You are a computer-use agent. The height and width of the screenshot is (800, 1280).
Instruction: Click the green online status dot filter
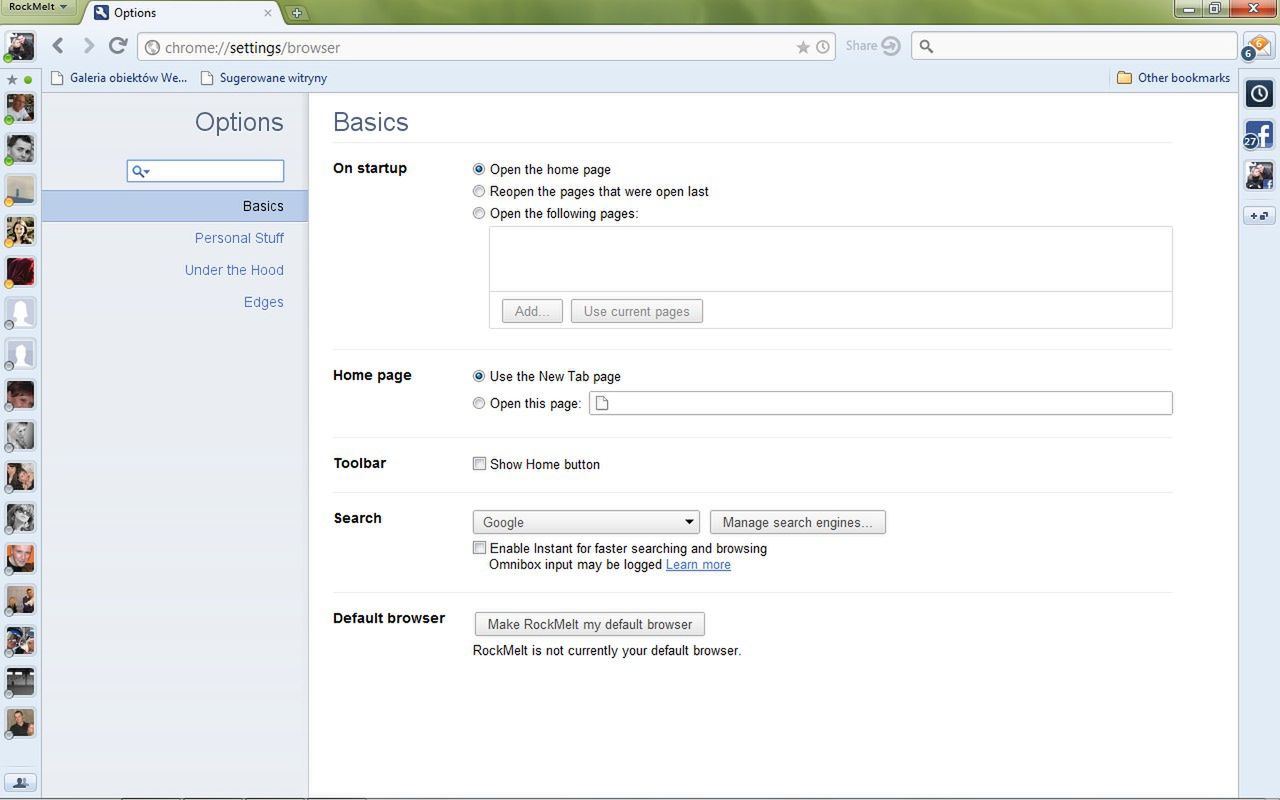(x=28, y=79)
